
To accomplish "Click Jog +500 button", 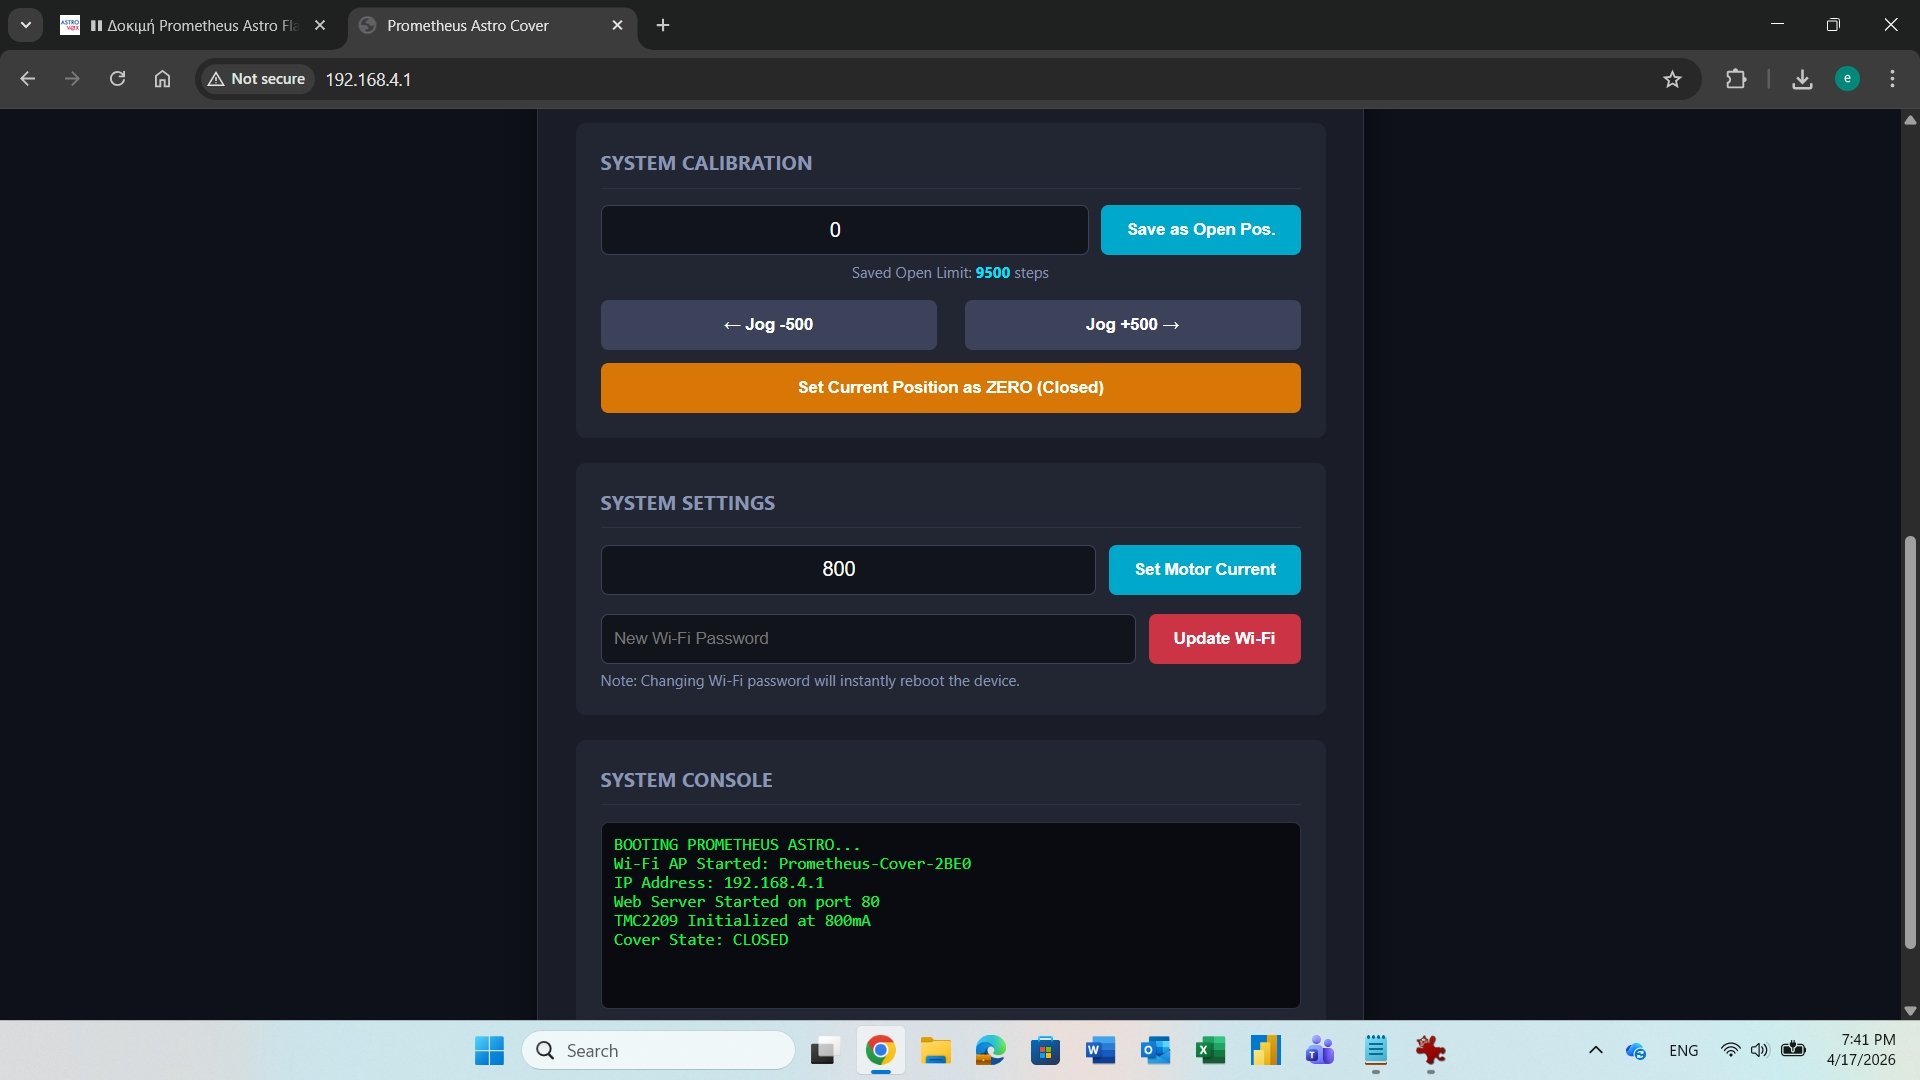I will pos(1132,325).
